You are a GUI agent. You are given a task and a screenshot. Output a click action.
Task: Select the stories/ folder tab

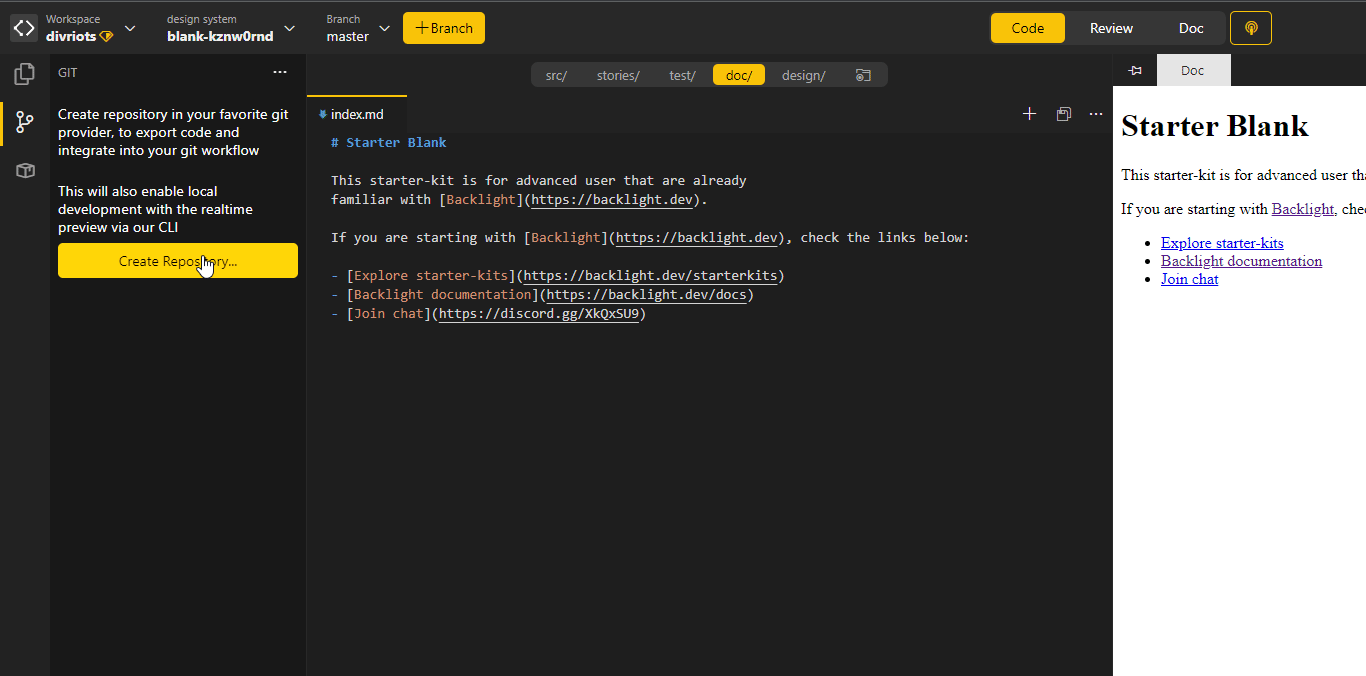618,75
